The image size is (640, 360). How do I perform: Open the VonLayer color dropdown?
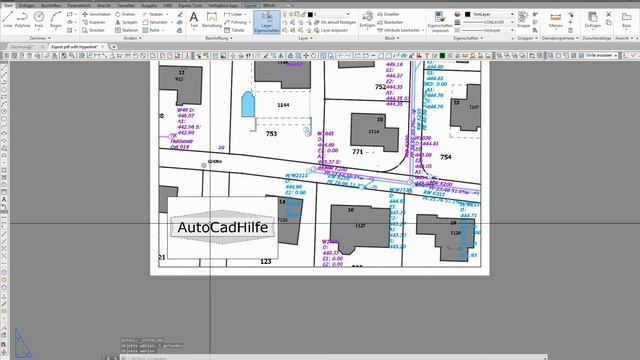click(x=512, y=14)
